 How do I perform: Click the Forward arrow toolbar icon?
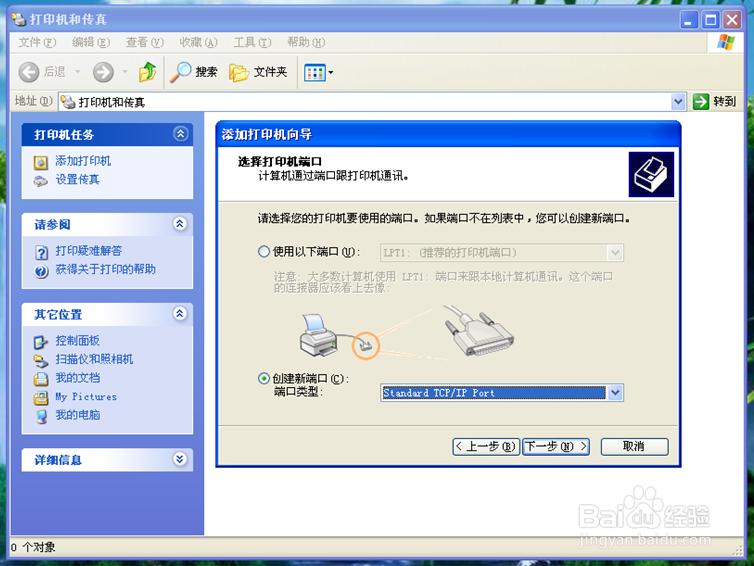pos(103,72)
